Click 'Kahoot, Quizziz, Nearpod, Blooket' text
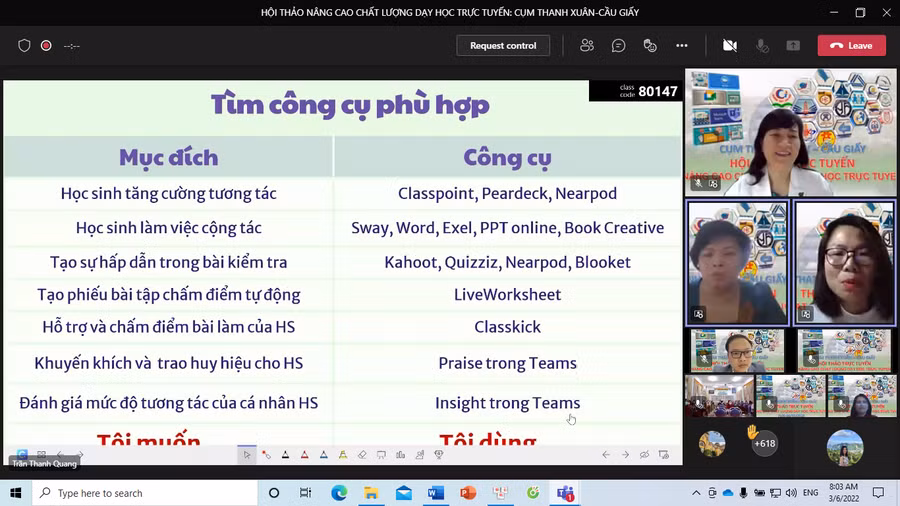 [507, 262]
